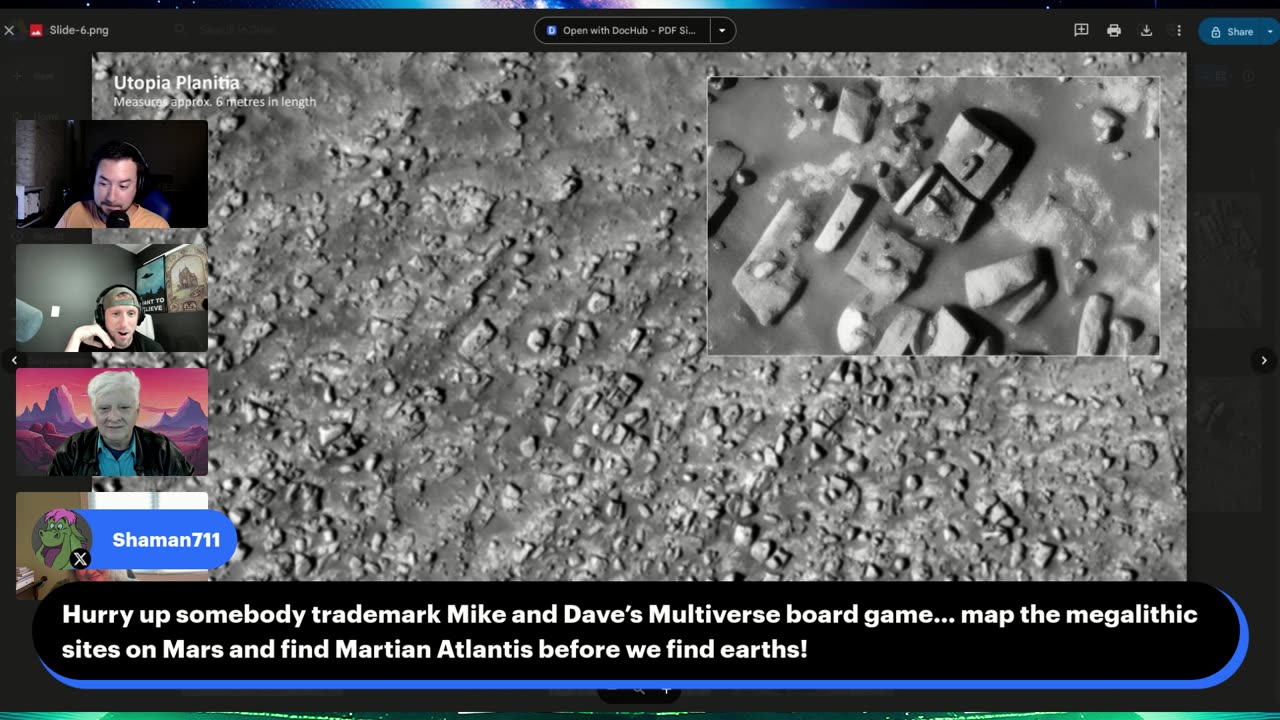Click the red image file type icon
The width and height of the screenshot is (1280, 720).
[36, 31]
